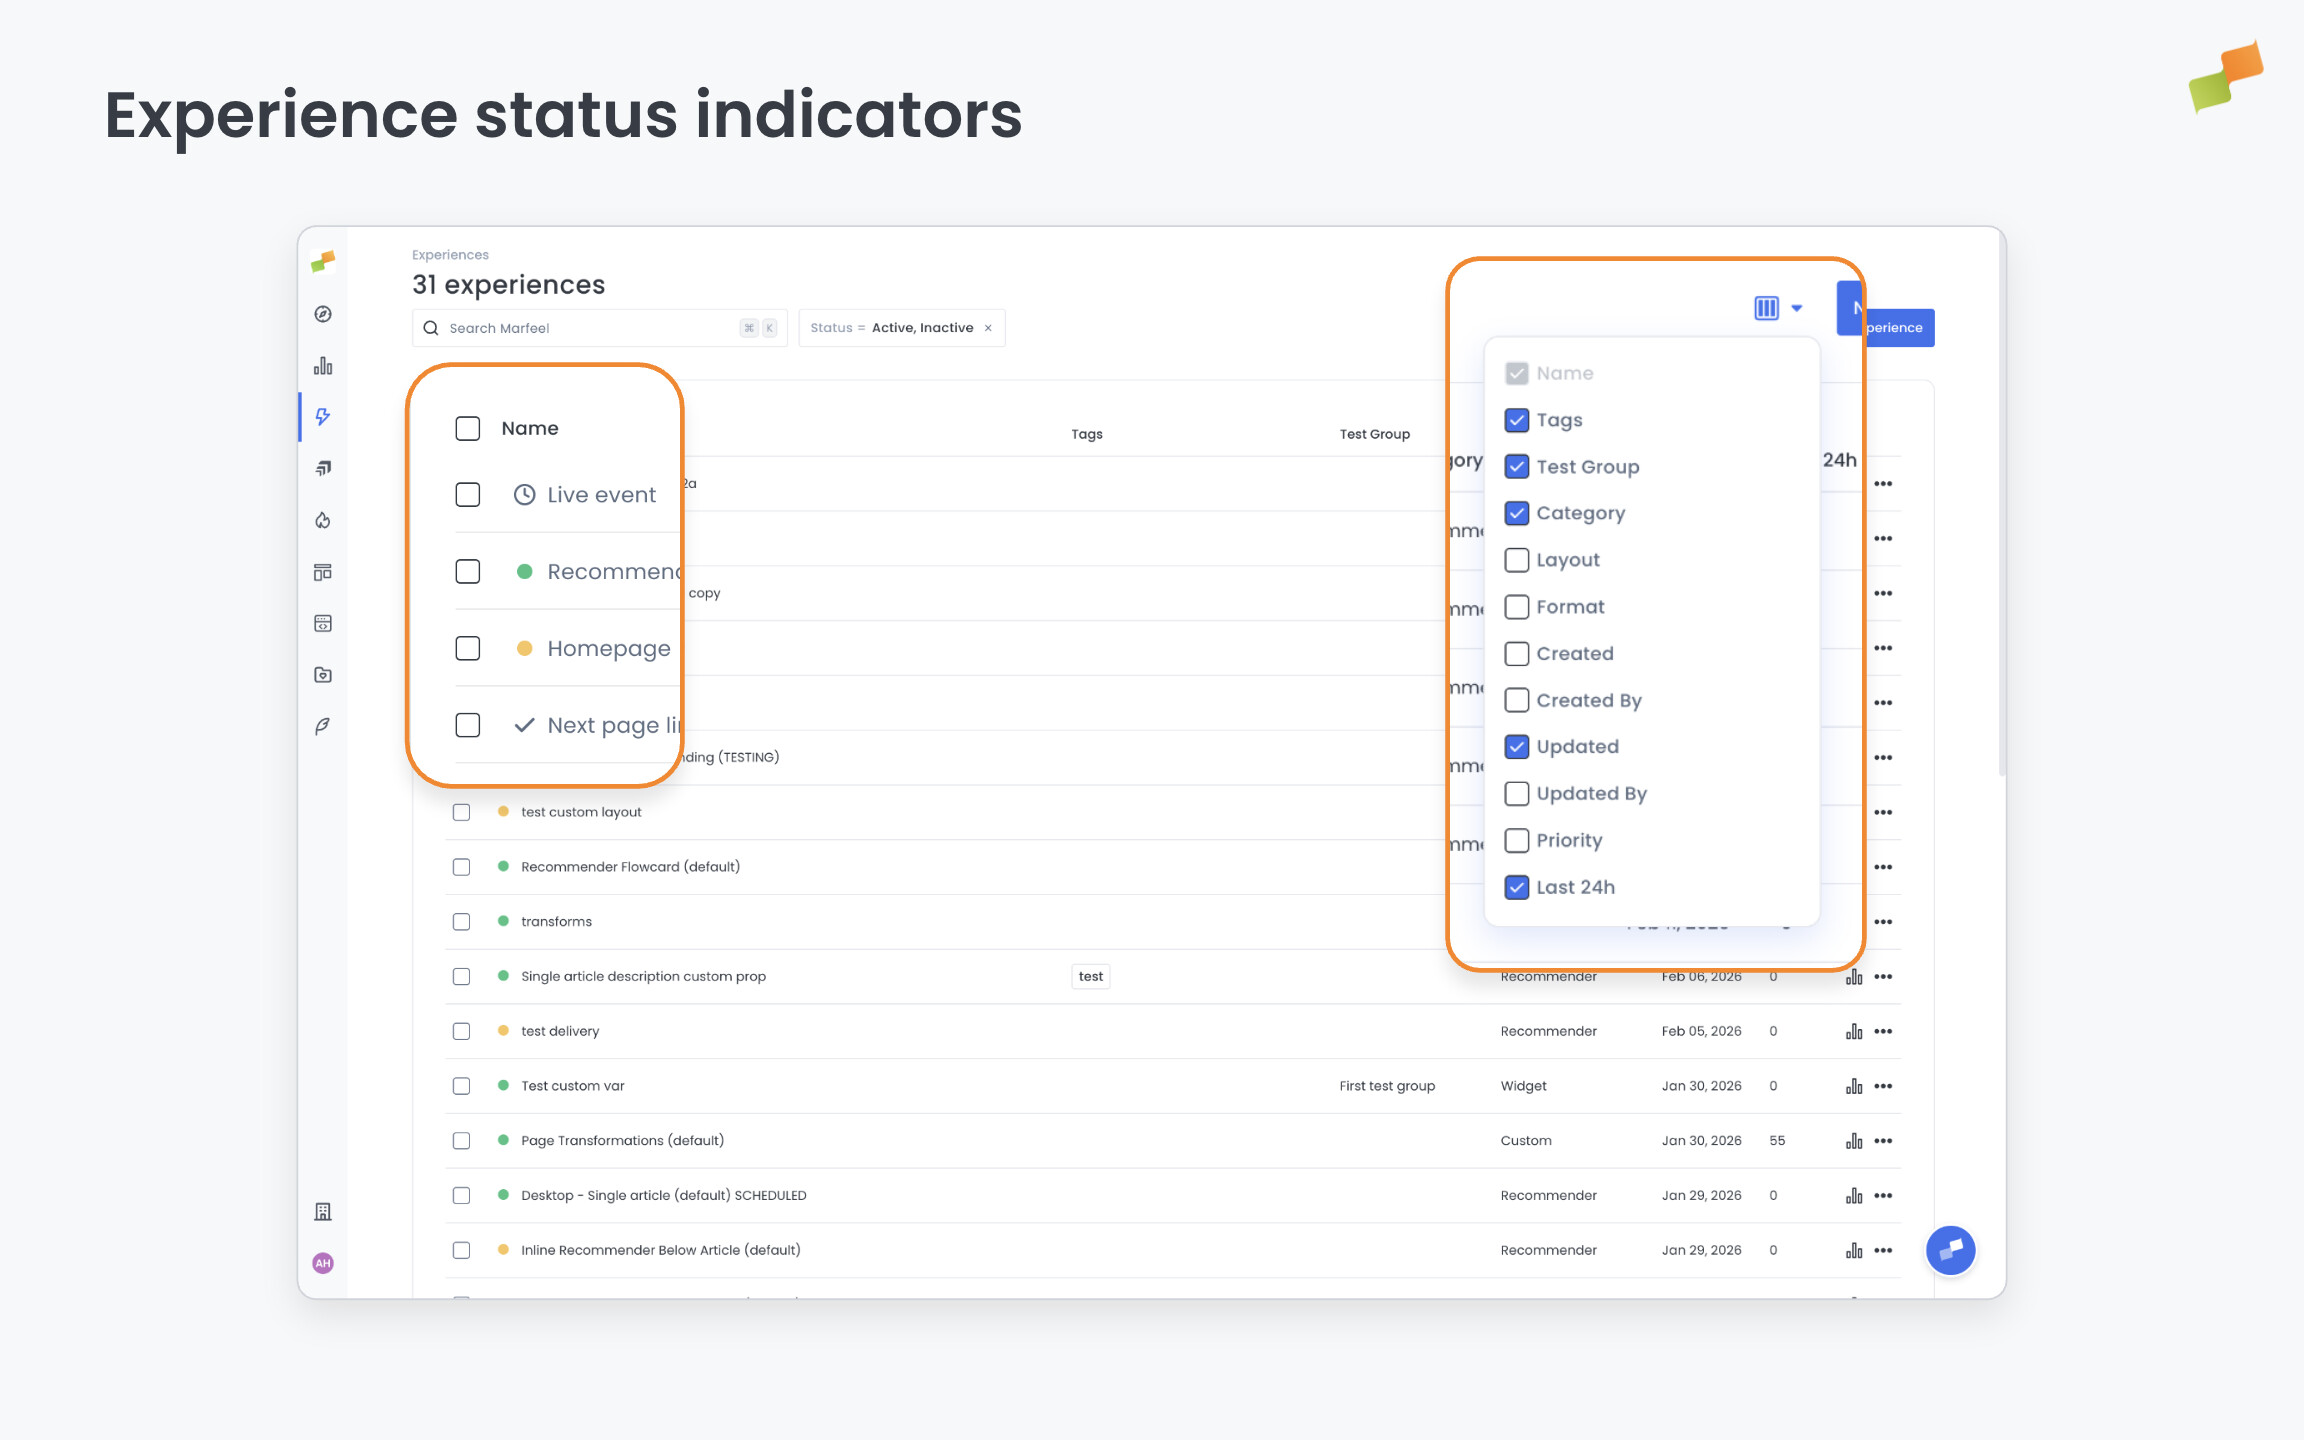
Task: Select the analytics bar chart icon
Action: coord(323,365)
